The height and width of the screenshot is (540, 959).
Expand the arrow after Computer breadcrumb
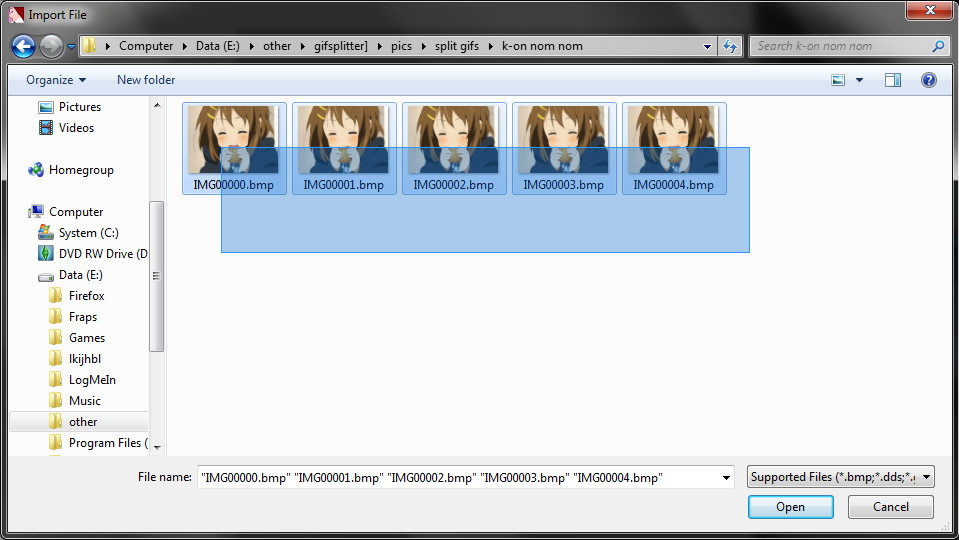(x=185, y=46)
